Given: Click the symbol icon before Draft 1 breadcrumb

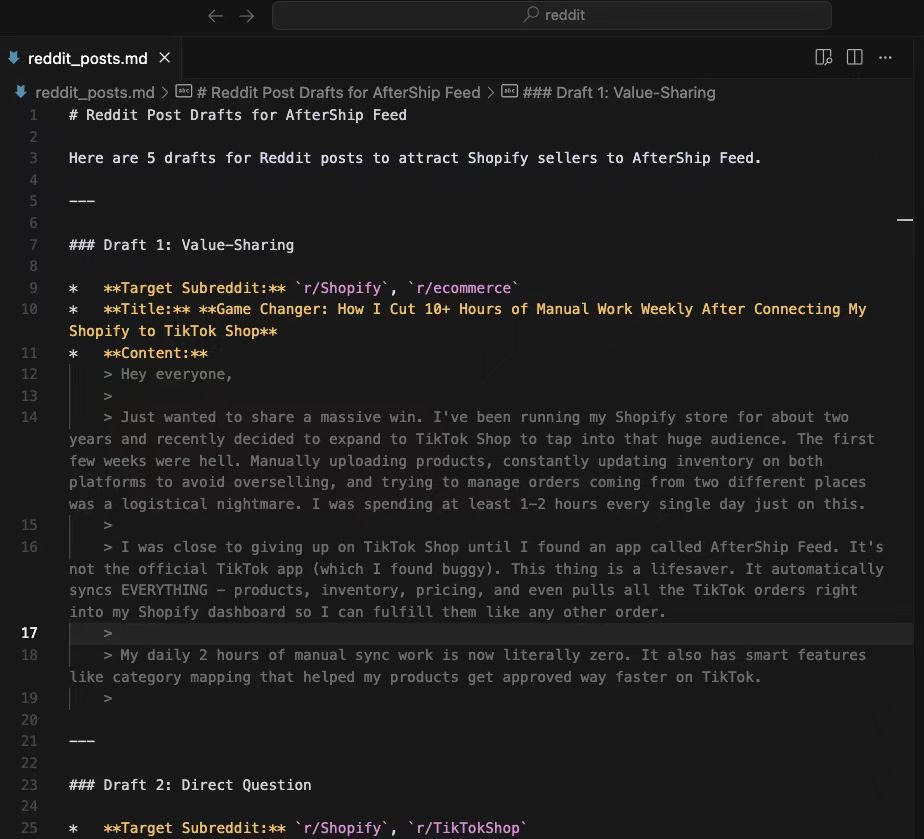Looking at the screenshot, I should (x=509, y=91).
